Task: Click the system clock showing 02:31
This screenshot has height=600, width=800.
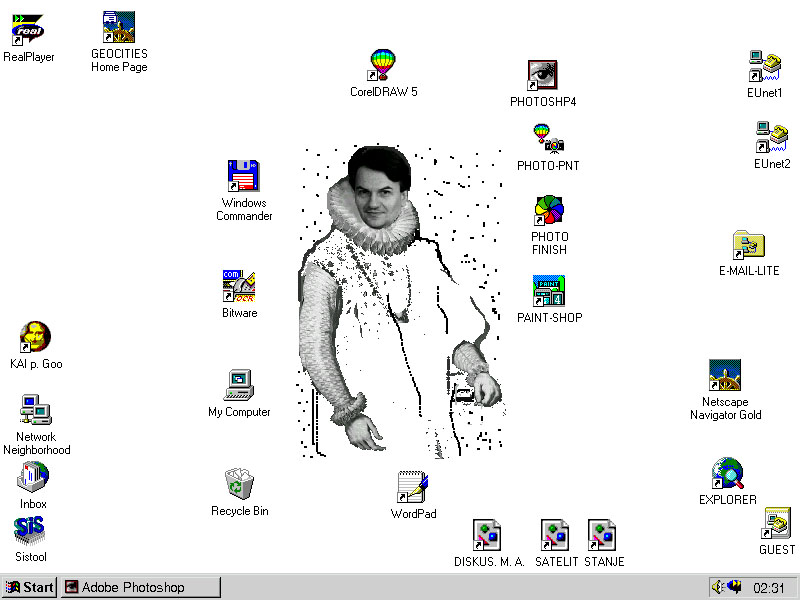Action: click(768, 588)
